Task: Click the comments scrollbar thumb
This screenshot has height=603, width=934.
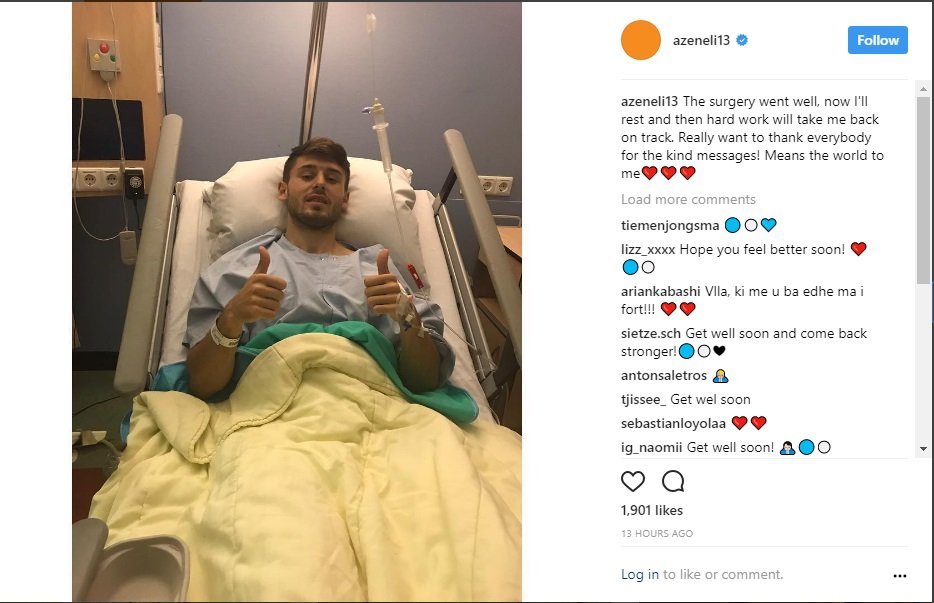Action: tap(923, 189)
